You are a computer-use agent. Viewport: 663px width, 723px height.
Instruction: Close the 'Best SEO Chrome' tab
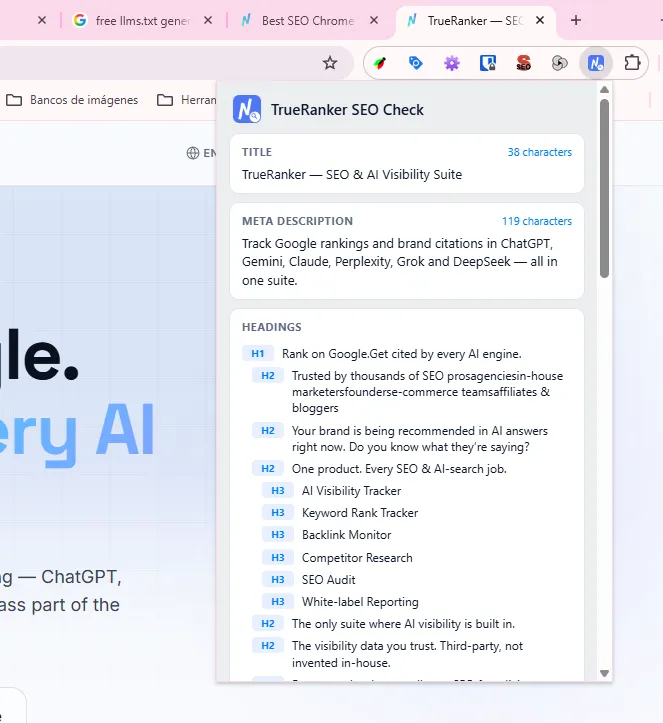click(374, 20)
